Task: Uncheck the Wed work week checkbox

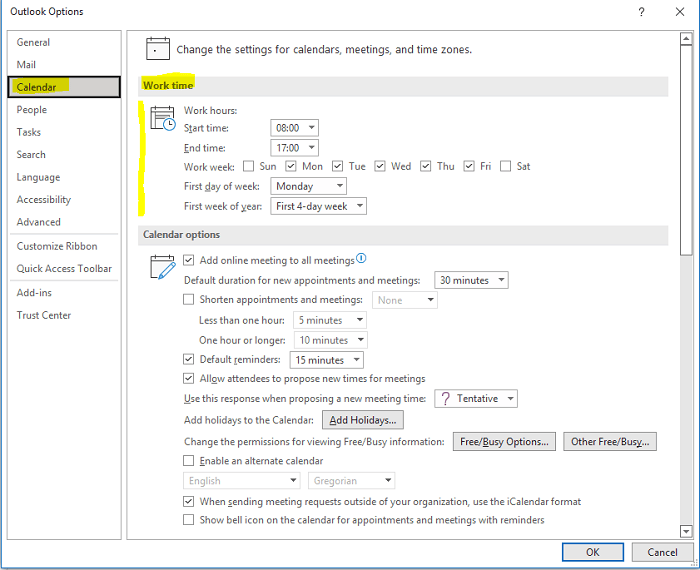Action: pyautogui.click(x=380, y=166)
